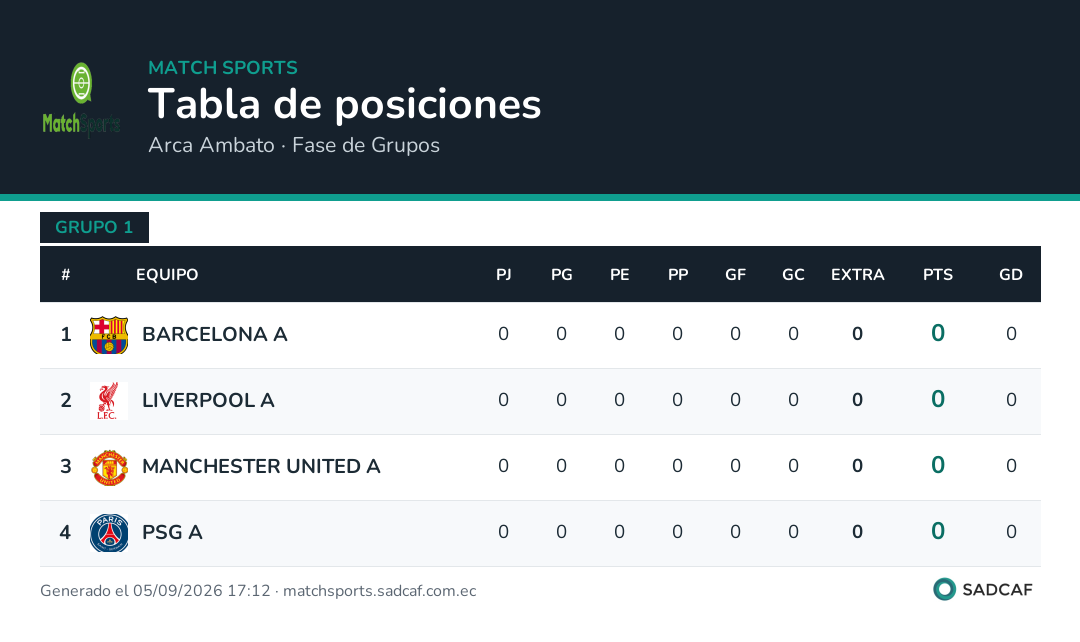Click matchsports.sadcaf.com.ec footer link
The image size is (1080, 642).
380,591
